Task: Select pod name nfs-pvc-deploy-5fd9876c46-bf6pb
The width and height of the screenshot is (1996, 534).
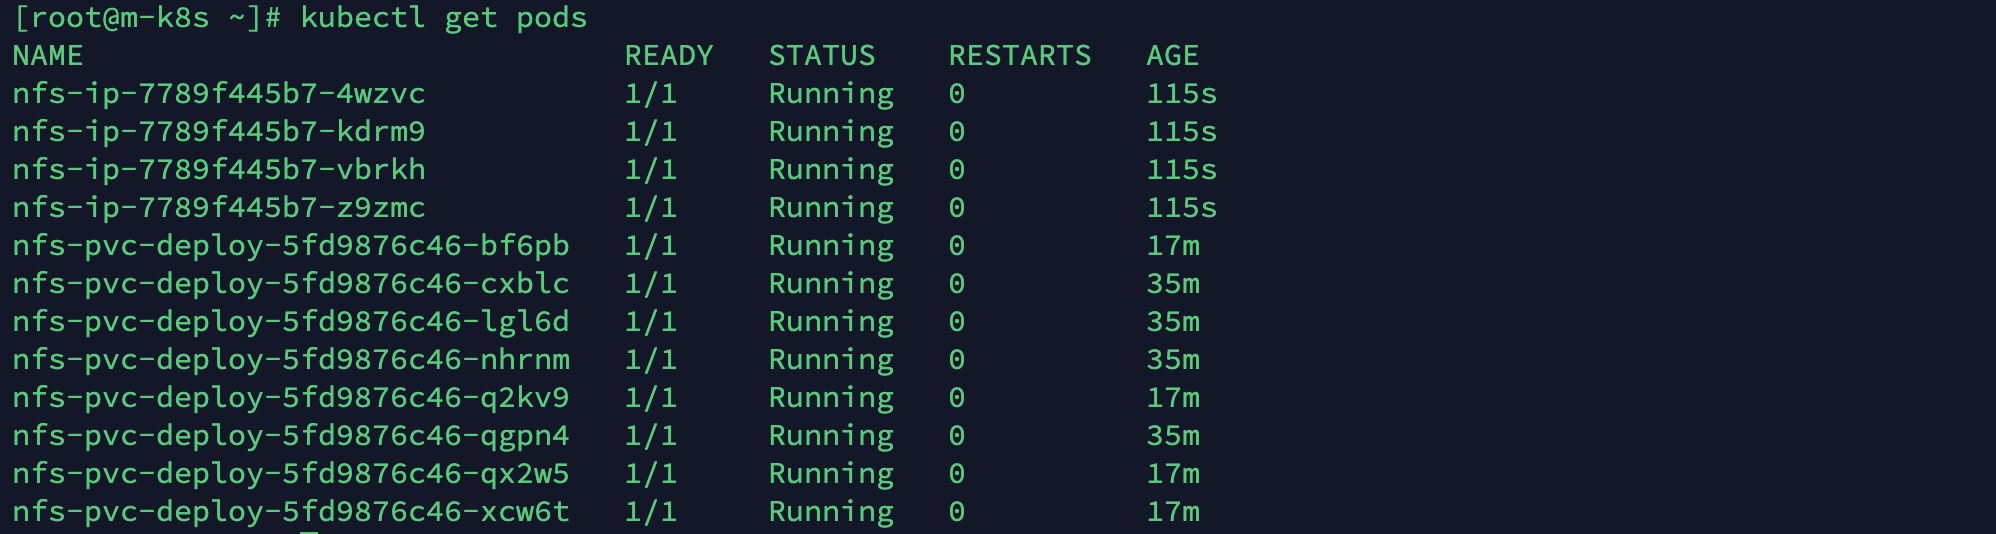Action: [291, 246]
